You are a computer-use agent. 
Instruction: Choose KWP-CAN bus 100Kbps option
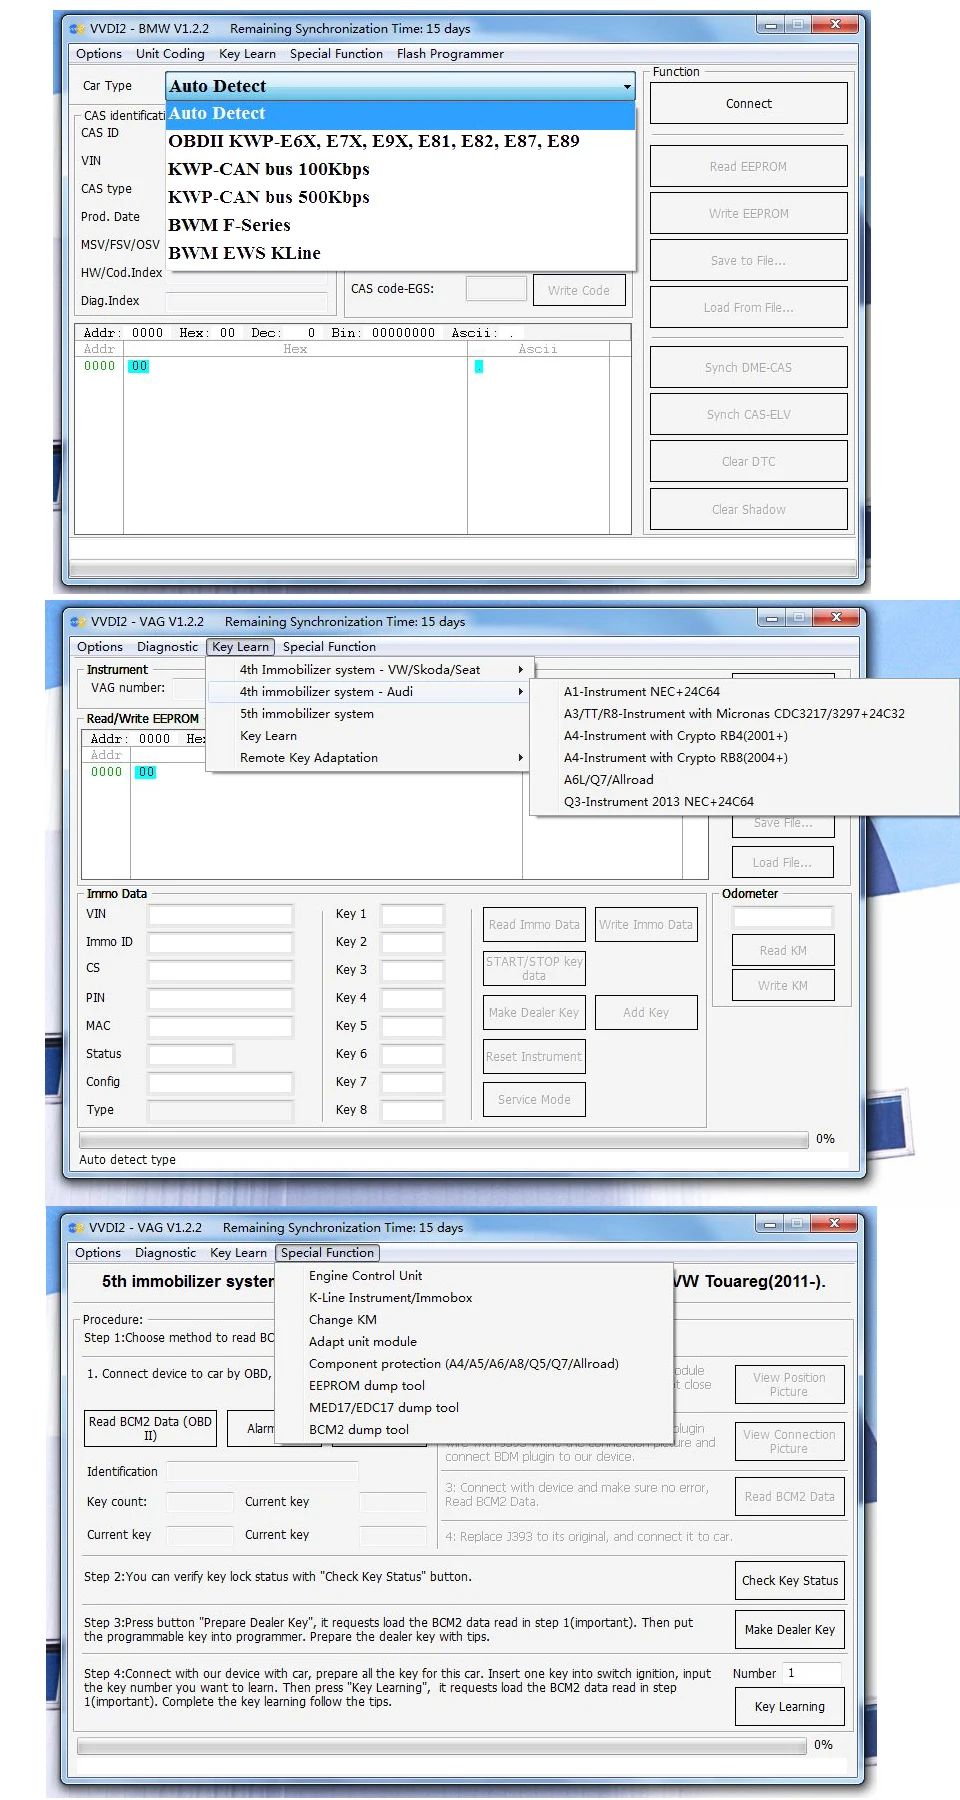coord(400,170)
